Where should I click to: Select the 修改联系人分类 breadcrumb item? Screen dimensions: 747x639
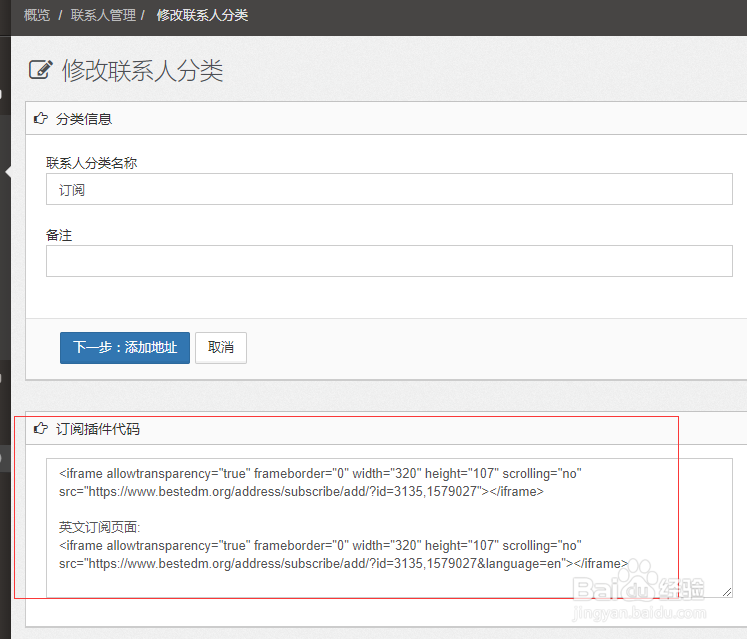(x=202, y=15)
